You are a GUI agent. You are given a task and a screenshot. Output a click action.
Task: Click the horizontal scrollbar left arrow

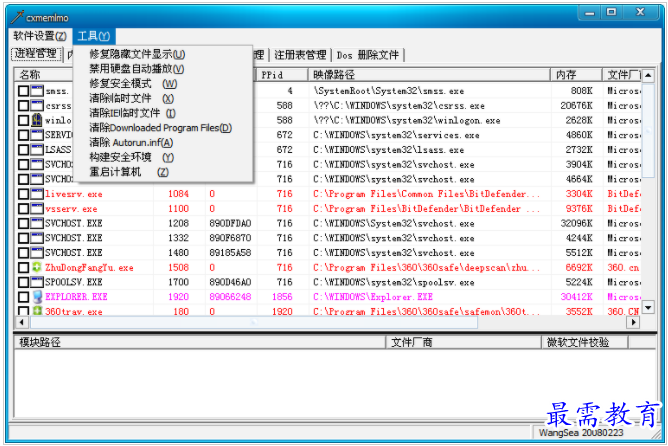pyautogui.click(x=22, y=322)
